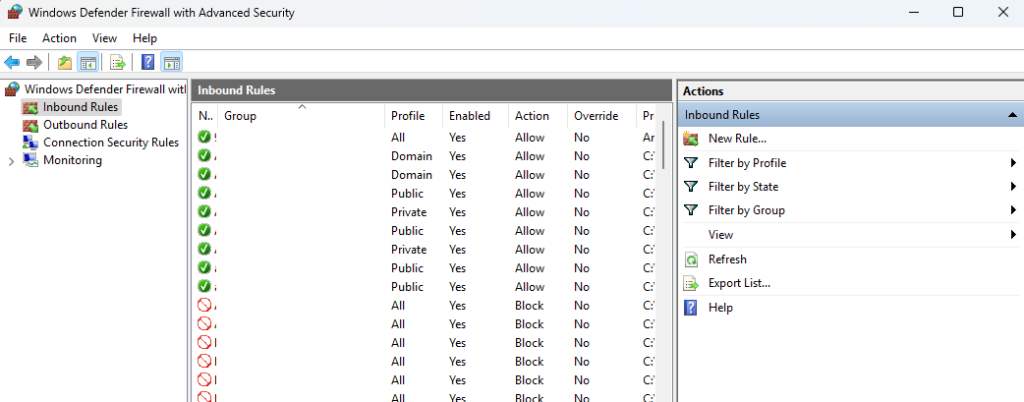Click the firewall app icon in title bar
Image resolution: width=1024 pixels, height=402 pixels.
(15, 12)
